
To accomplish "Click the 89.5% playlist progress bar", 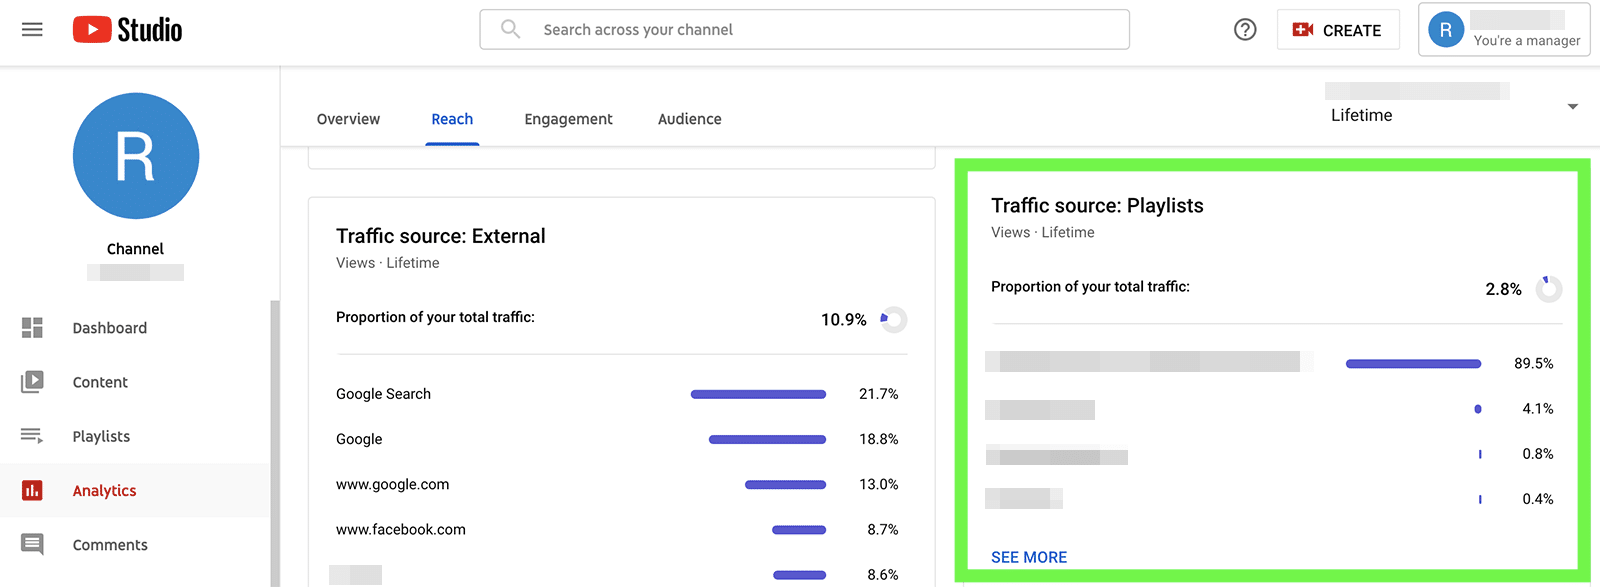I will pyautogui.click(x=1413, y=364).
